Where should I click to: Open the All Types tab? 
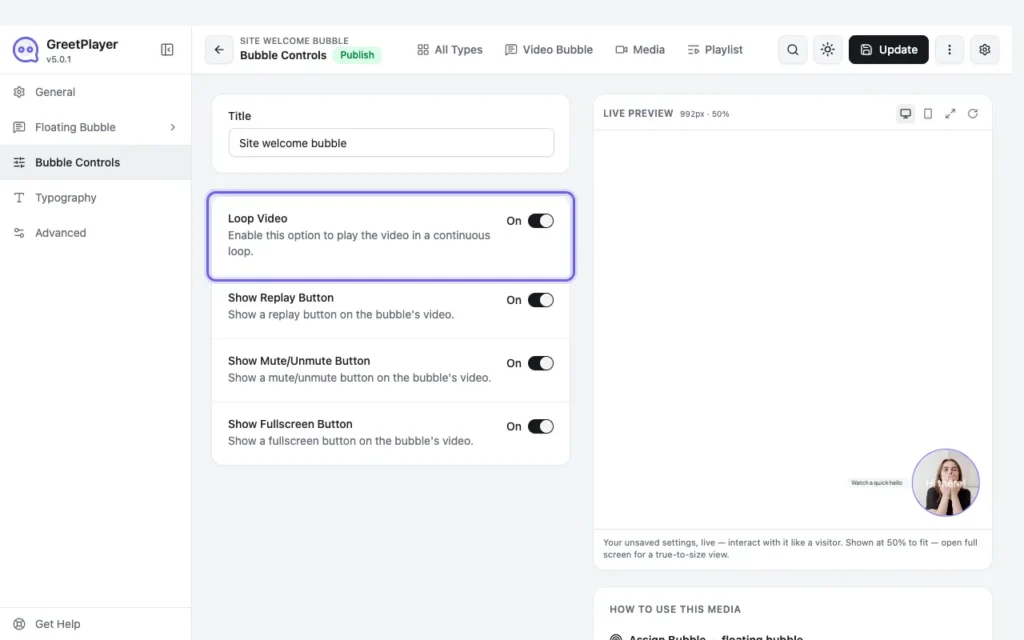tap(449, 50)
